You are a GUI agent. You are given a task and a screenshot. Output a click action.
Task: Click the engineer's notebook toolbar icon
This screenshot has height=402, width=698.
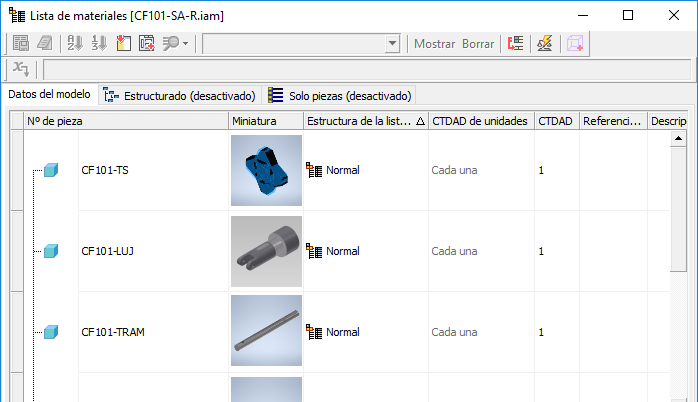click(45, 44)
